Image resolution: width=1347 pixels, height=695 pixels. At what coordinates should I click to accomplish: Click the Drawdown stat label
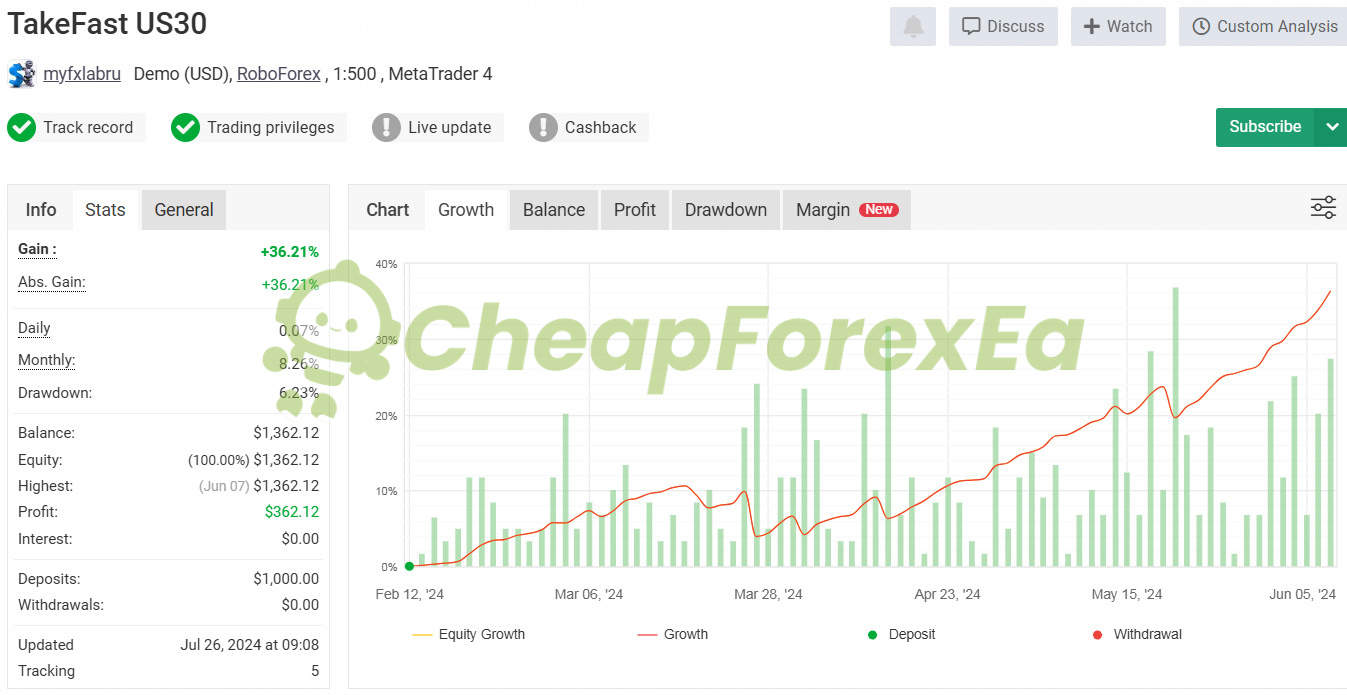[x=55, y=393]
